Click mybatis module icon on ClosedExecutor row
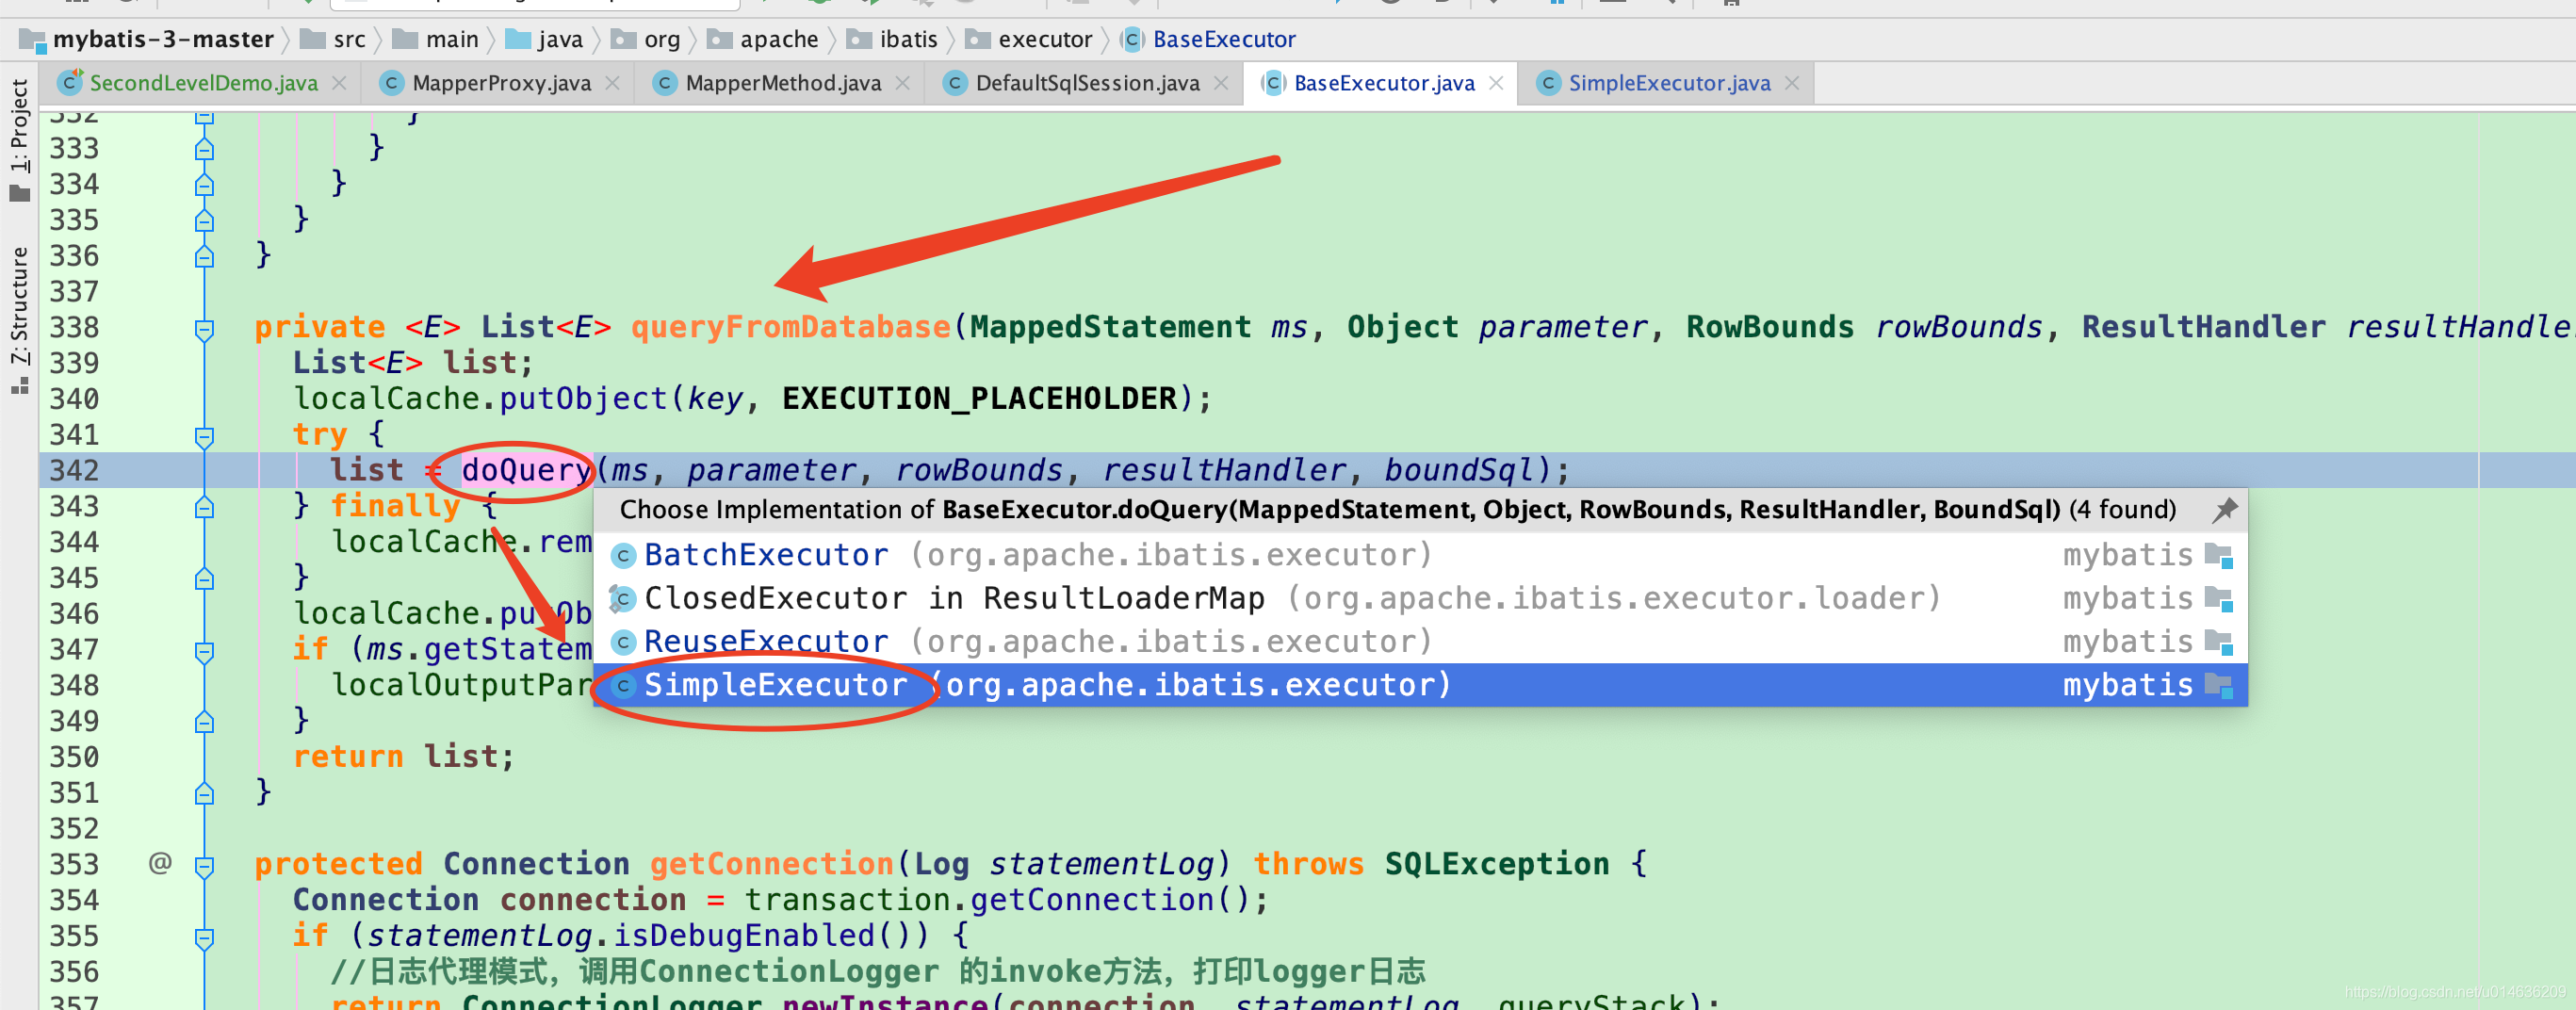 click(2218, 599)
